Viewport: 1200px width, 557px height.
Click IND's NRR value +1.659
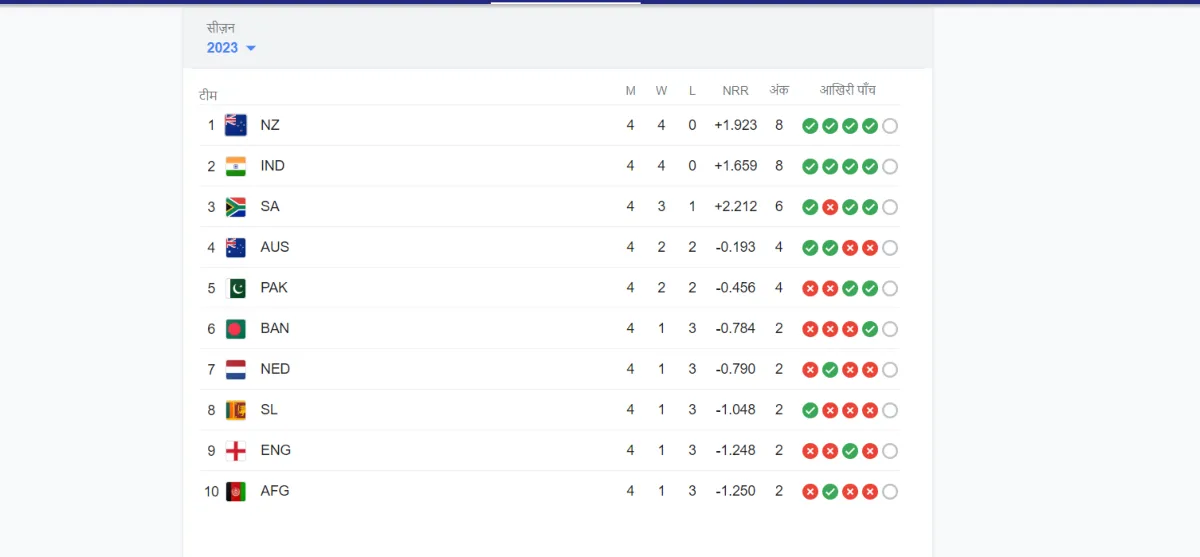[x=736, y=166]
